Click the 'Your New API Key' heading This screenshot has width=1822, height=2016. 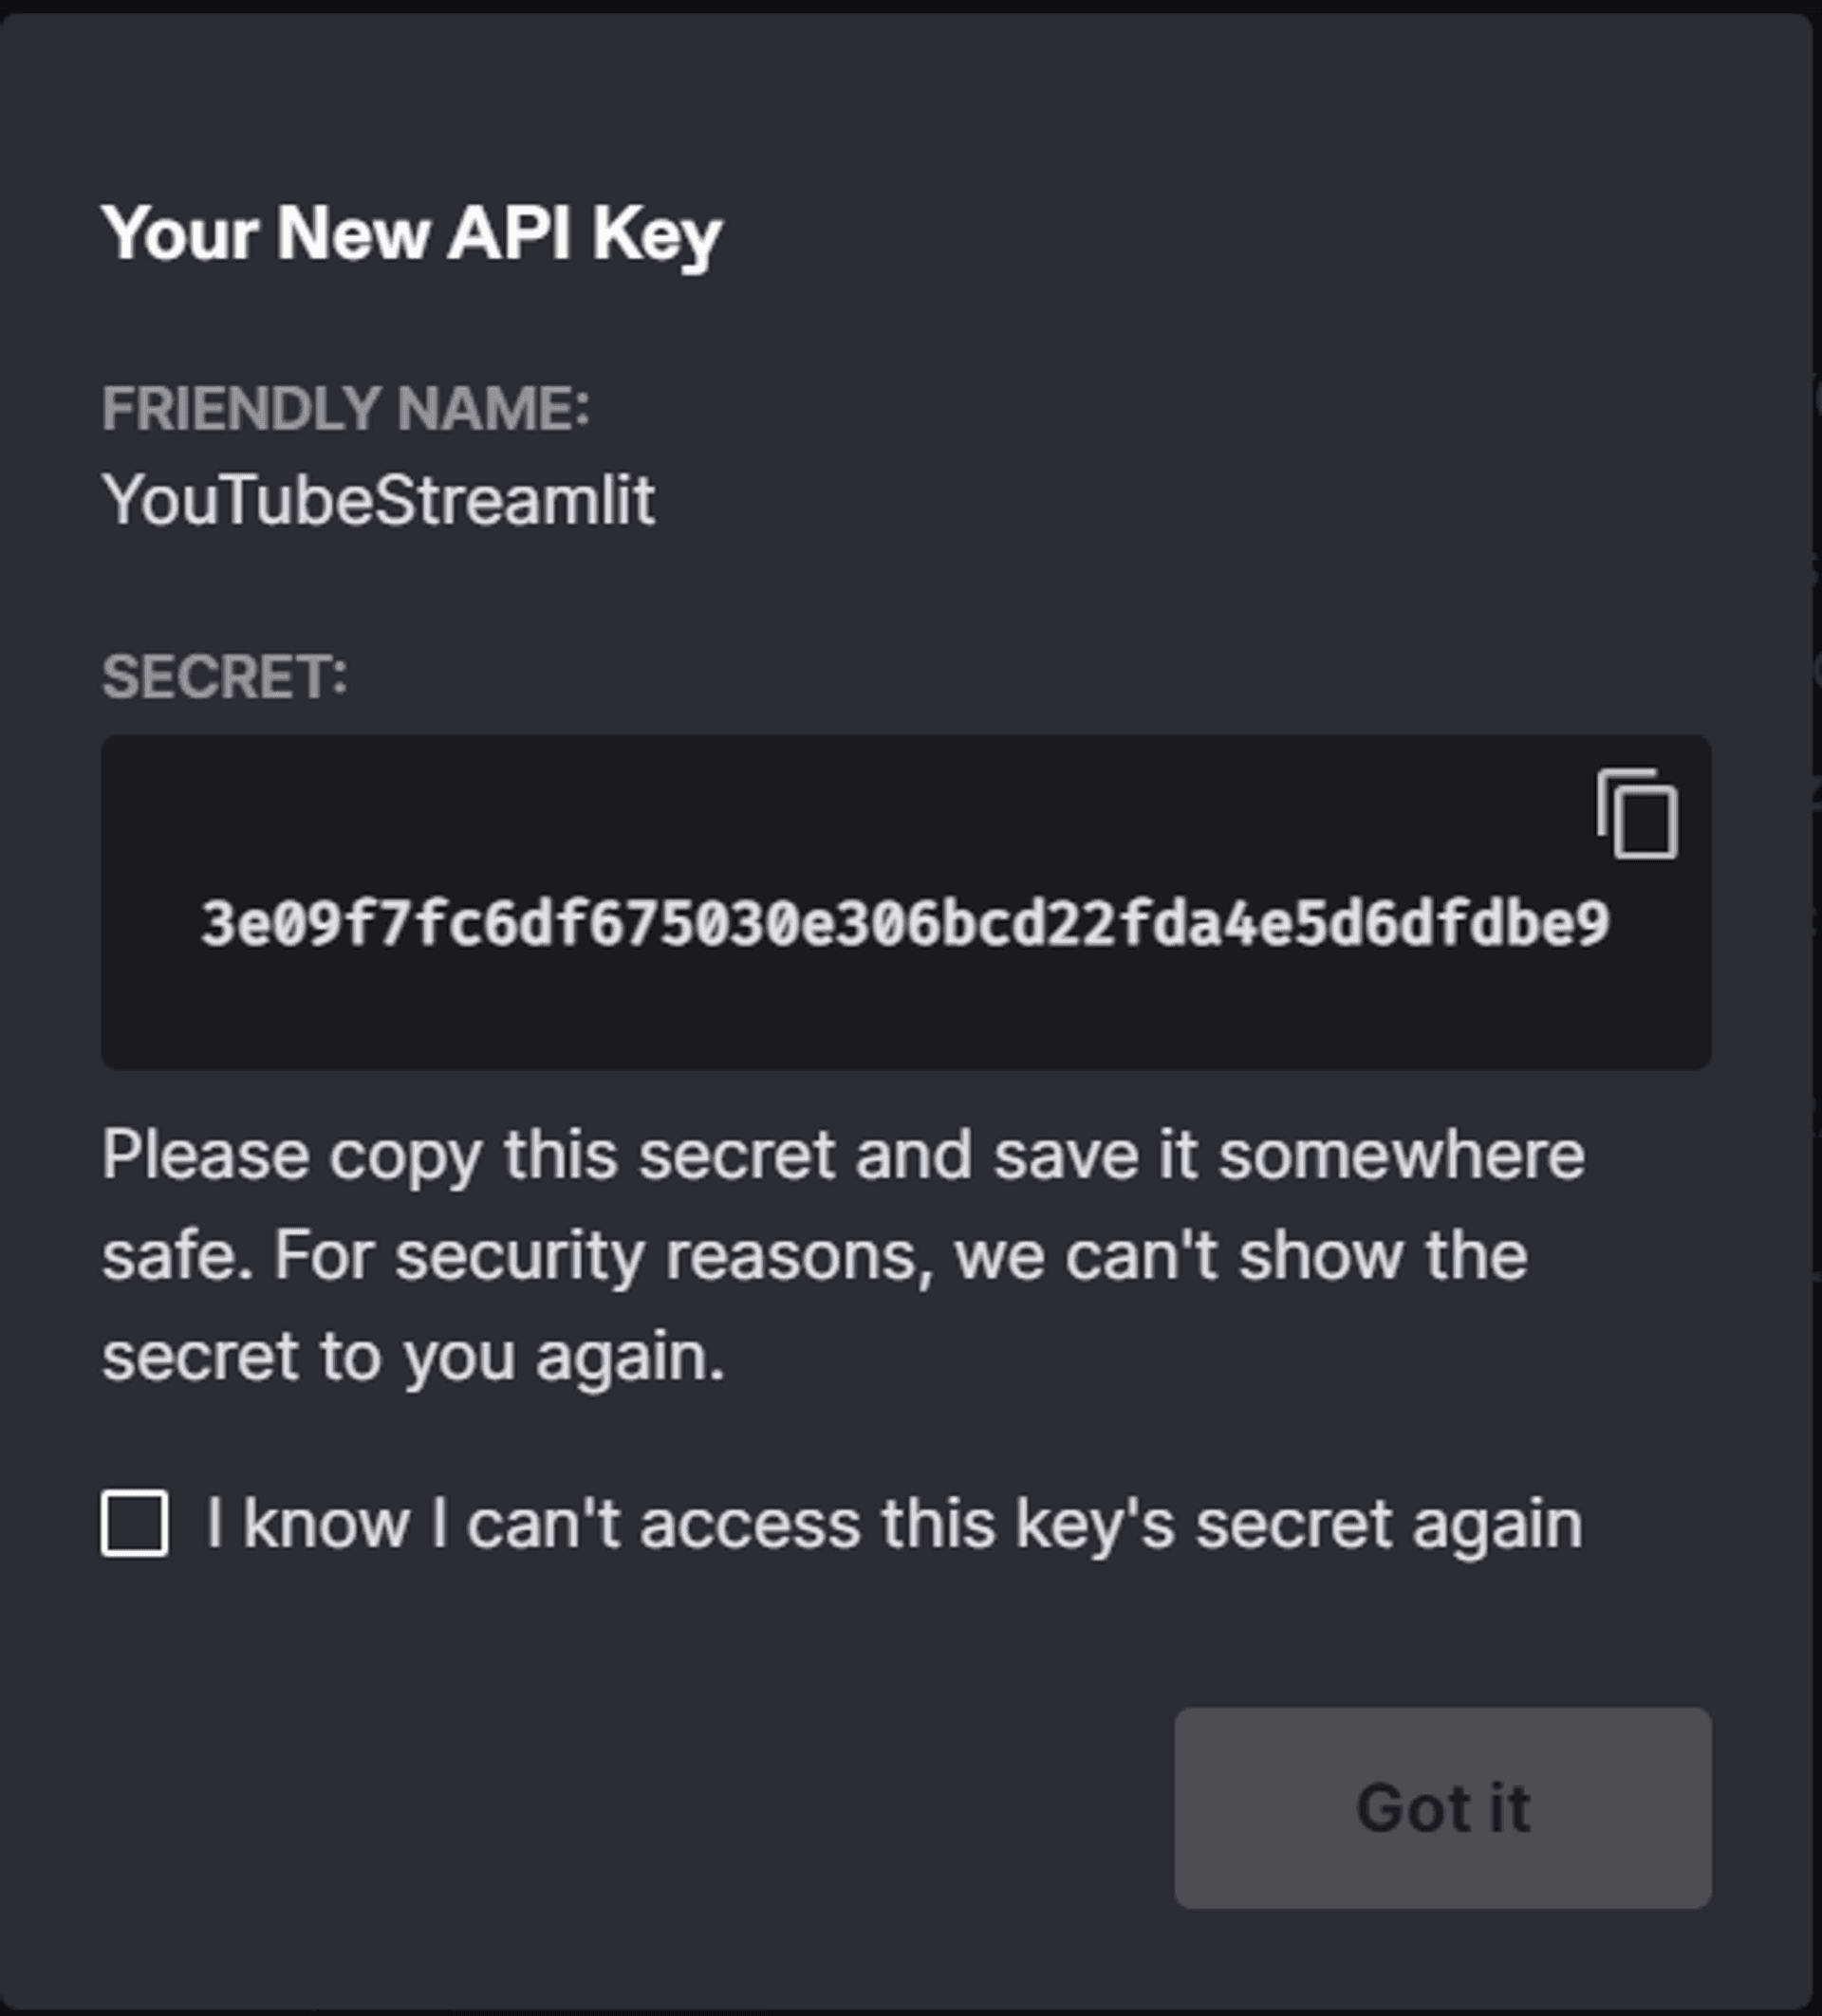tap(413, 233)
